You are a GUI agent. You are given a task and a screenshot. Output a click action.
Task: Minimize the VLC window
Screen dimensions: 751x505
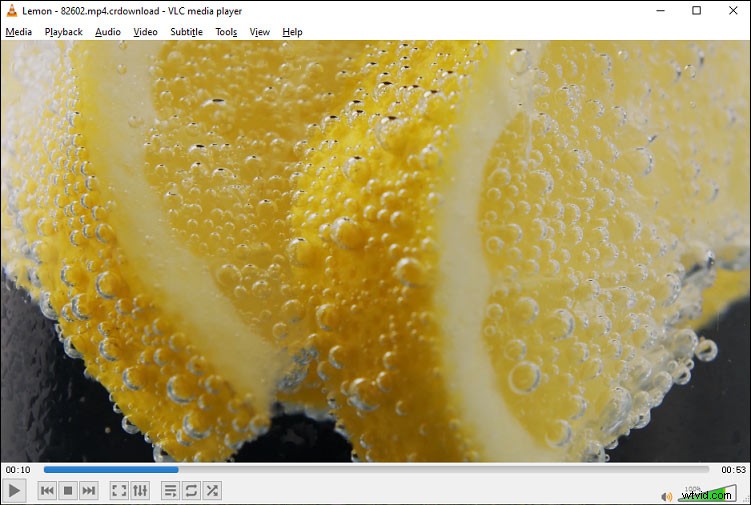click(x=660, y=11)
